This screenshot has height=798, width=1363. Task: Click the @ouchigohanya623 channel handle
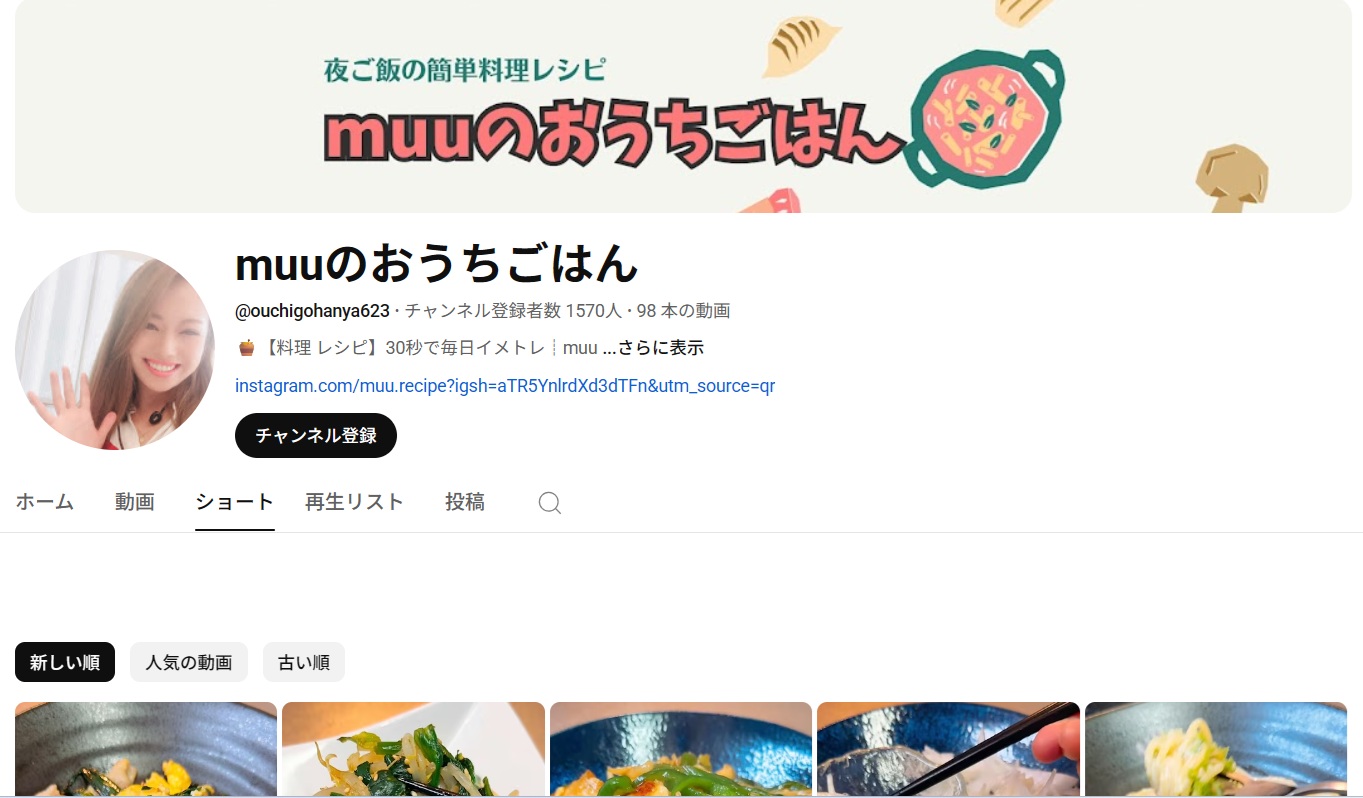(x=312, y=311)
